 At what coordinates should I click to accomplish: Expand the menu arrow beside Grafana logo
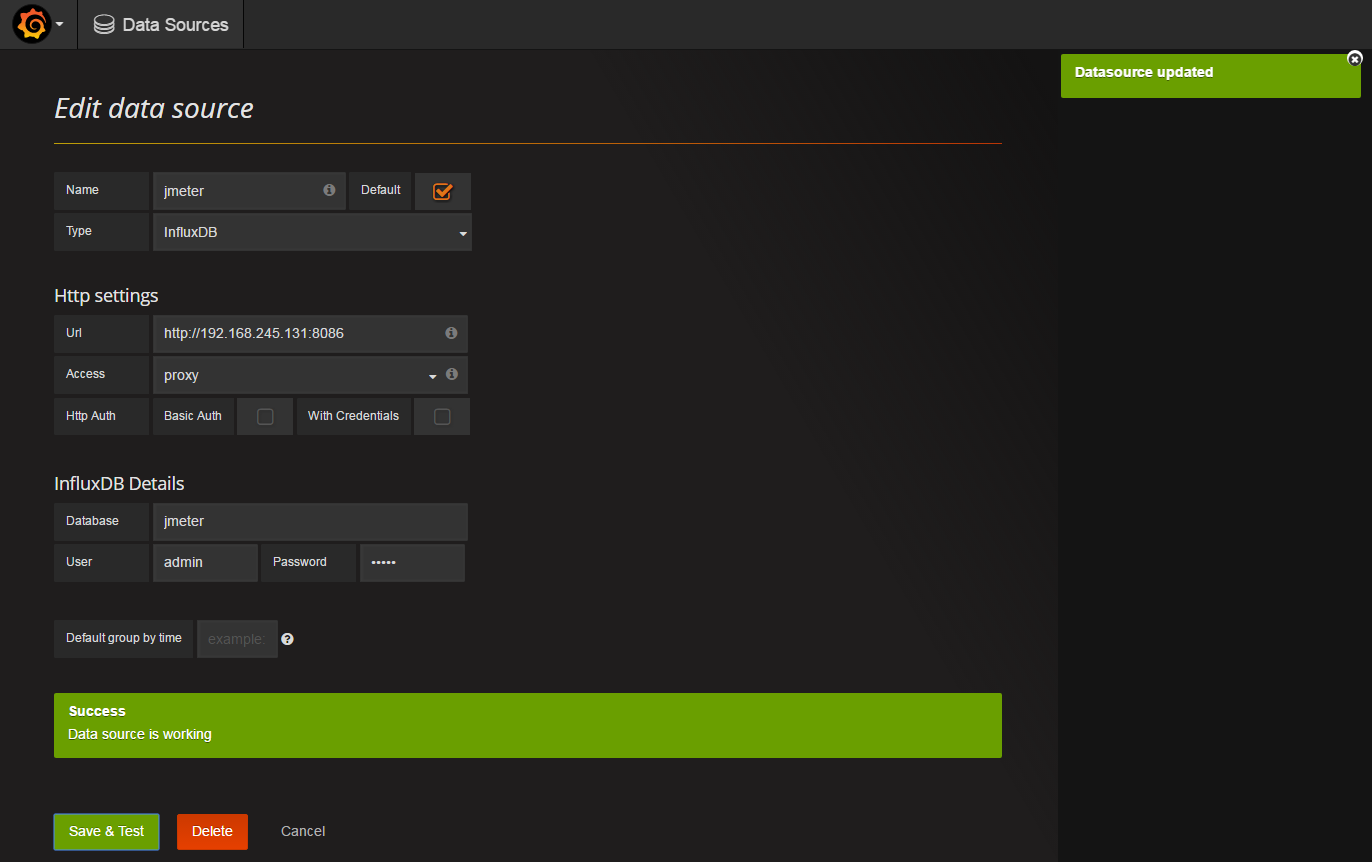(x=60, y=25)
